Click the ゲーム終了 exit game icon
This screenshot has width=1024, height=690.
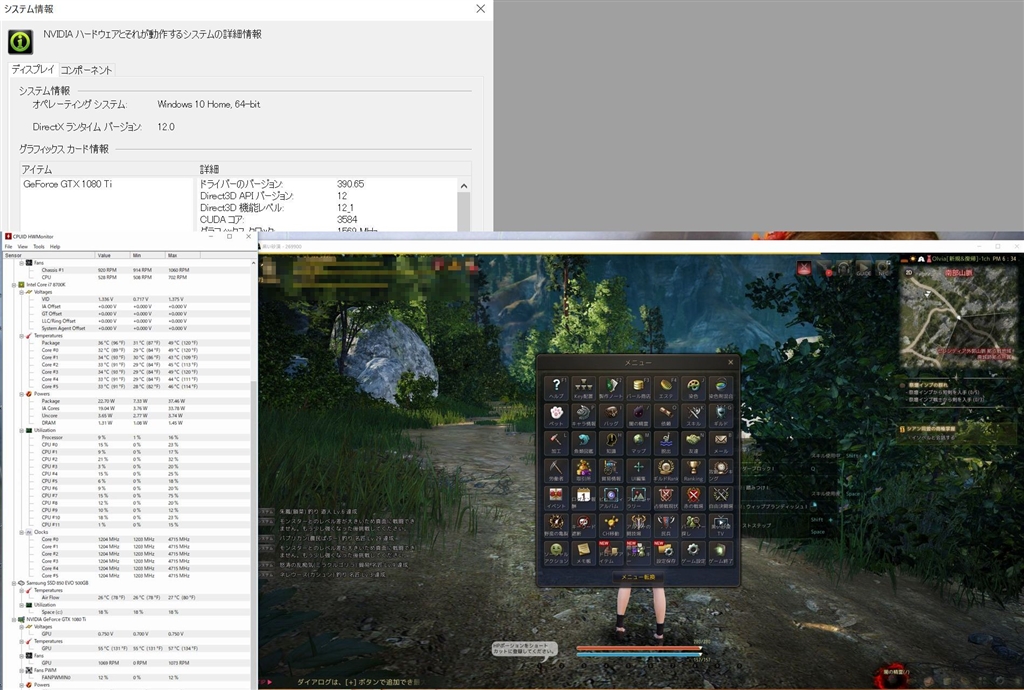pyautogui.click(x=720, y=552)
